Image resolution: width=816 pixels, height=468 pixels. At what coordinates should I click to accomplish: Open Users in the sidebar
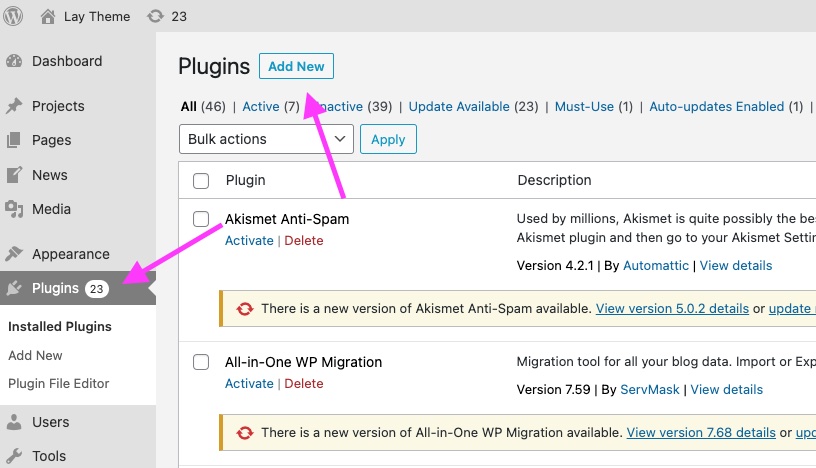[x=50, y=422]
